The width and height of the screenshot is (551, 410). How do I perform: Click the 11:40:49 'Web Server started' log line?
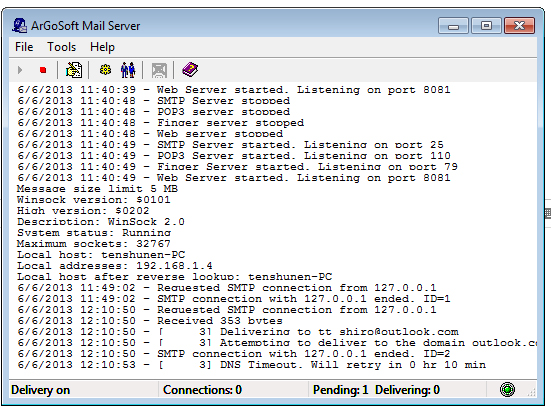(x=234, y=178)
